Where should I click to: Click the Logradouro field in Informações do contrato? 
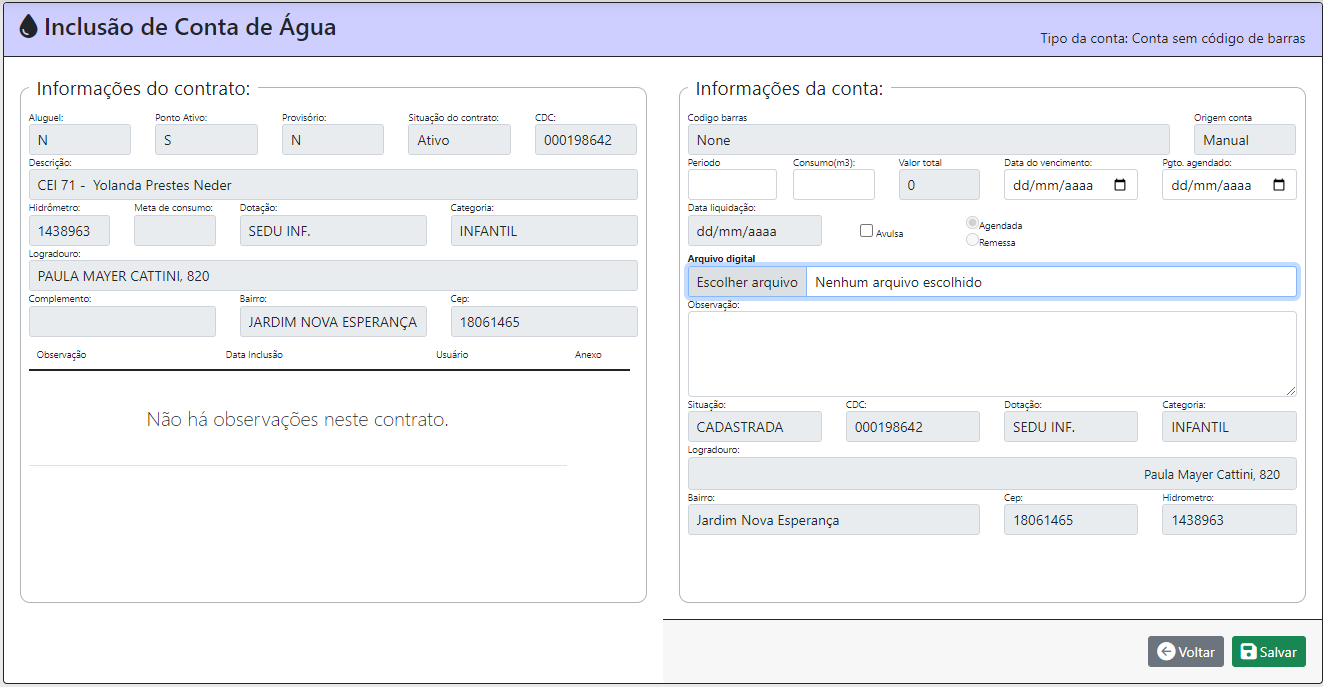pyautogui.click(x=333, y=276)
